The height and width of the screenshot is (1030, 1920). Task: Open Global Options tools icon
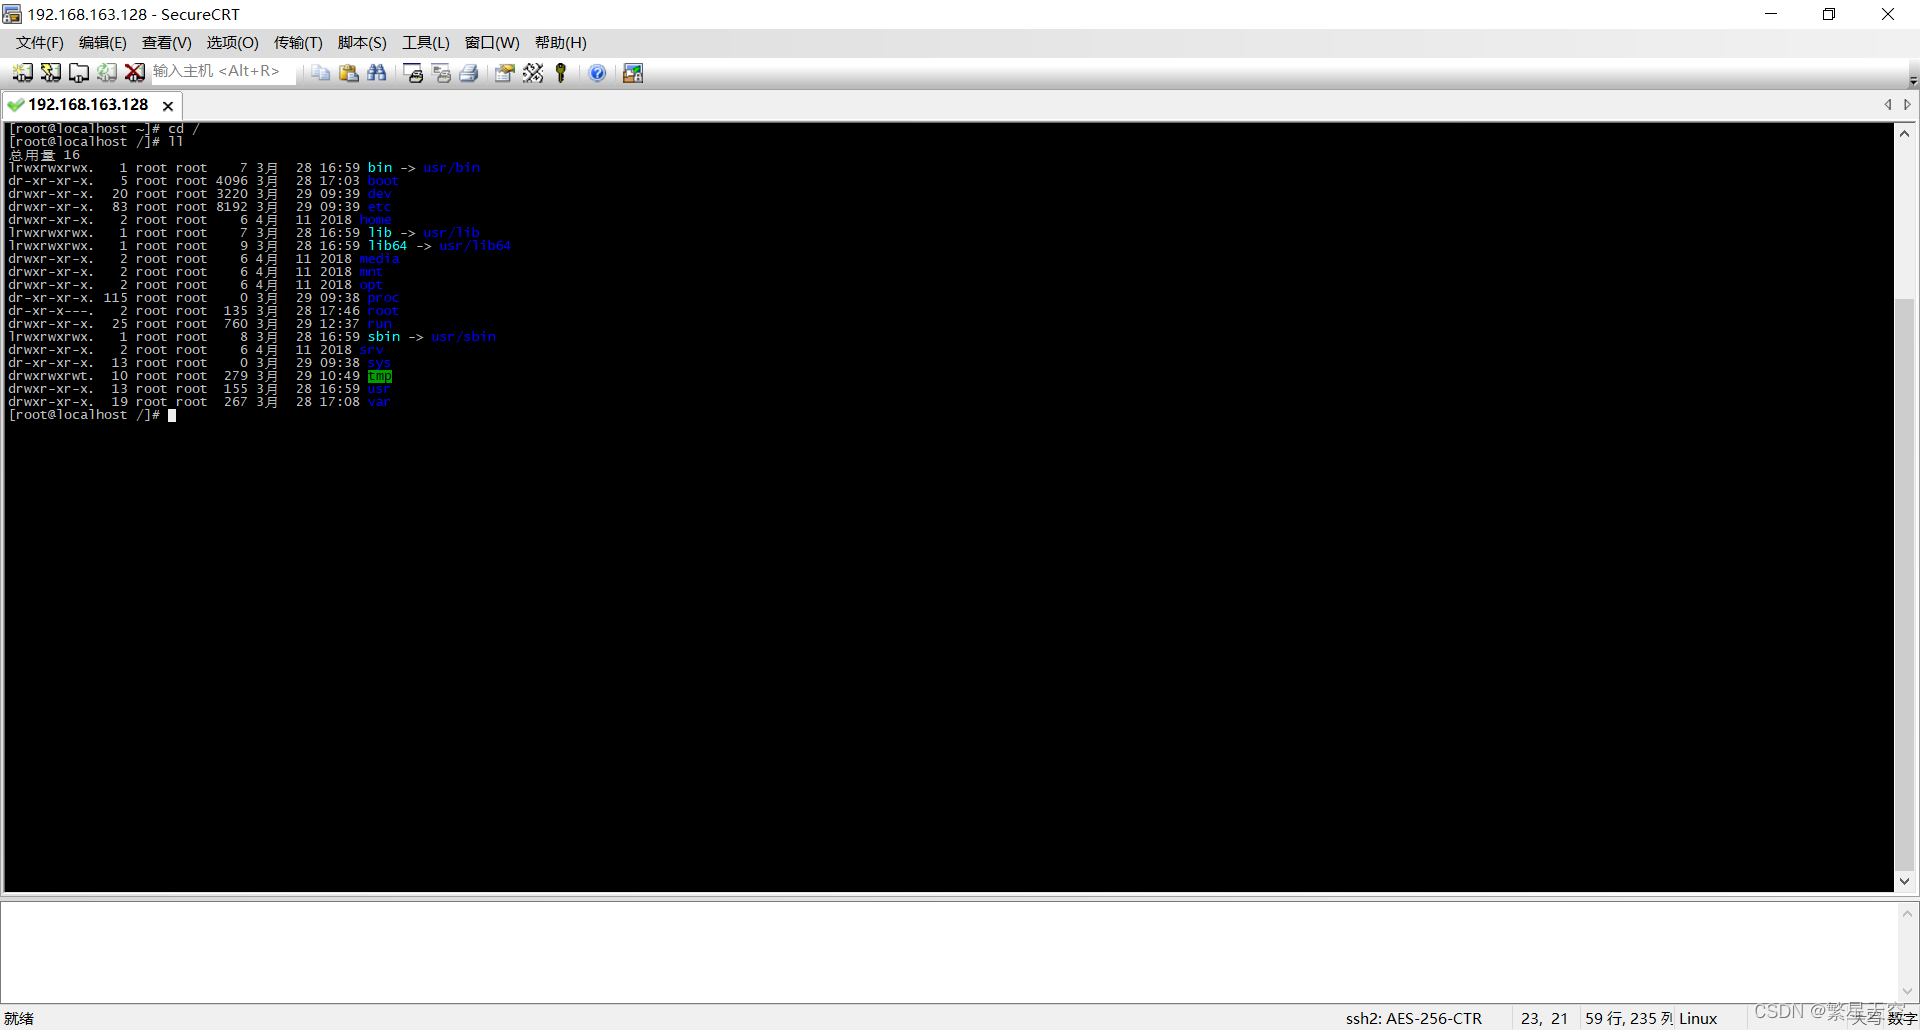pyautogui.click(x=533, y=73)
